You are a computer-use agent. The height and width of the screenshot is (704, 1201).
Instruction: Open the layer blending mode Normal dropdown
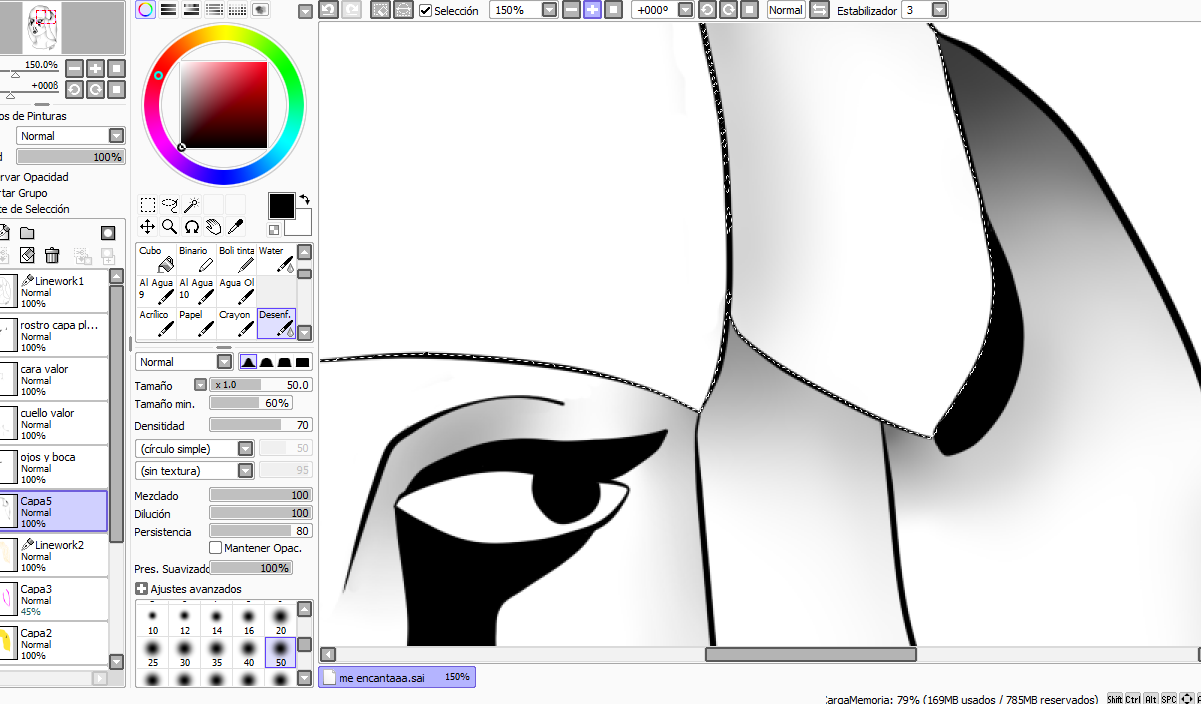[x=117, y=136]
